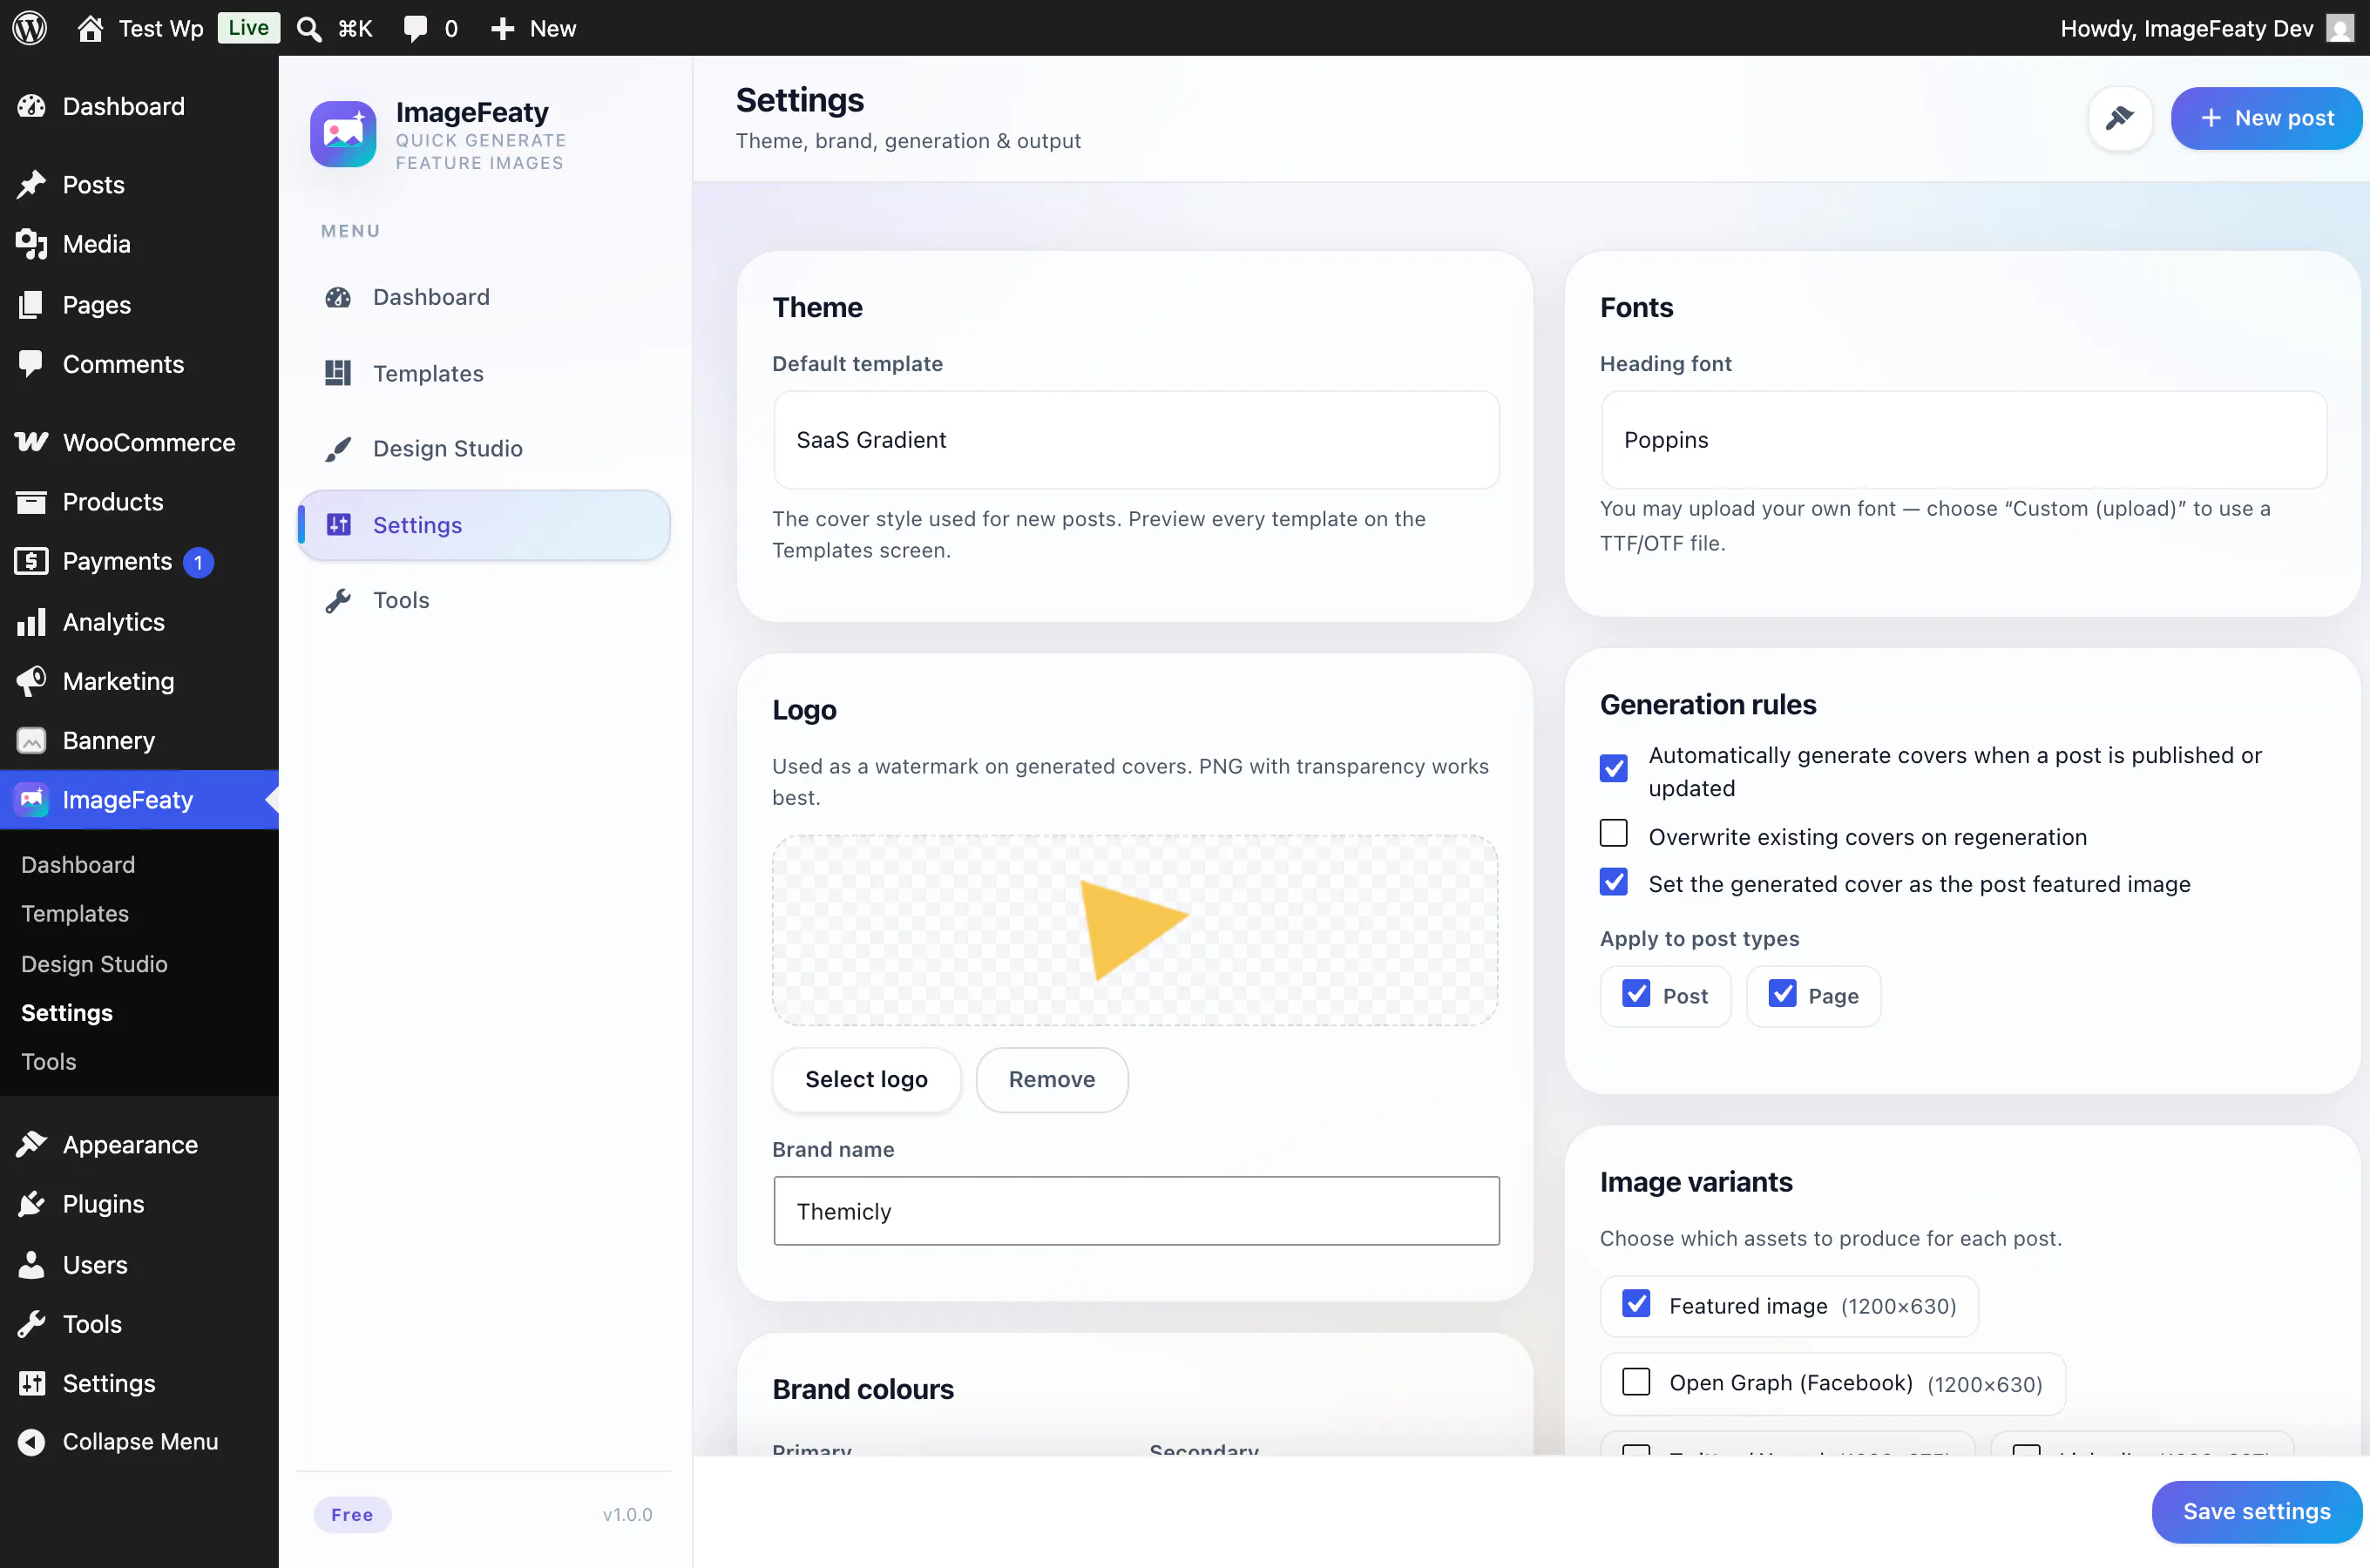Open the ImageFeaty item in admin sidebar

click(x=139, y=799)
